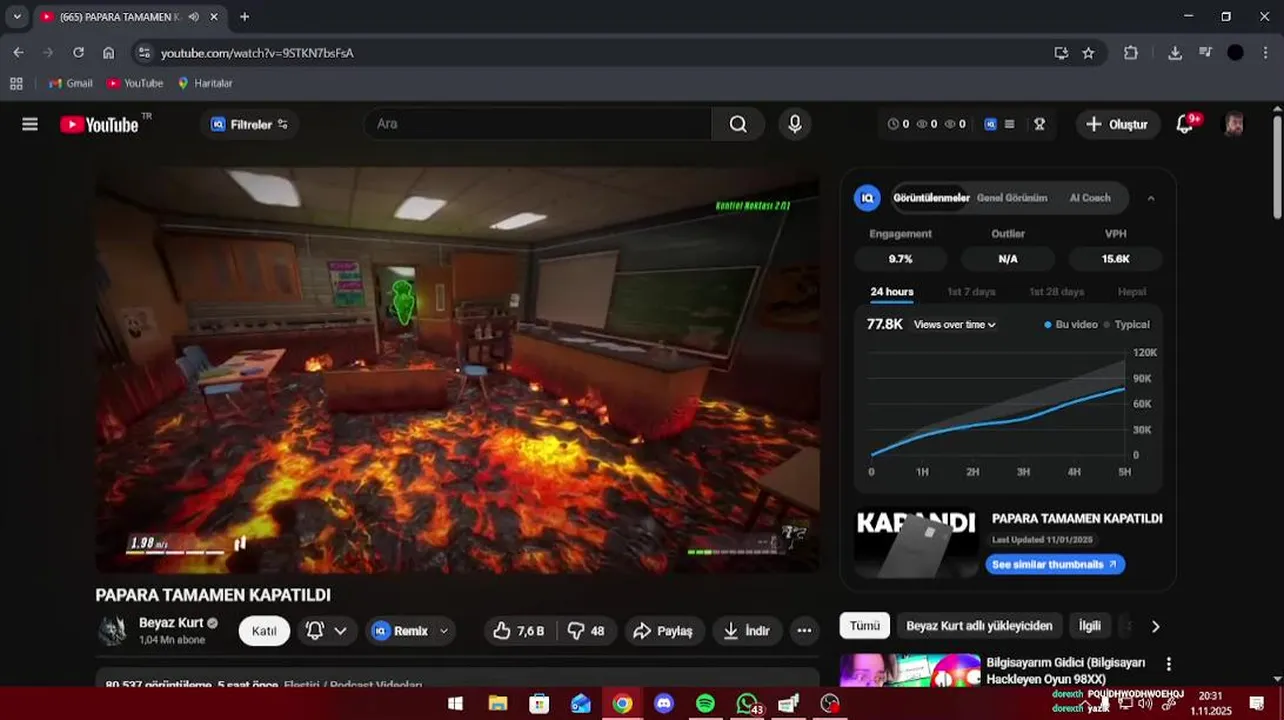Switch to the AI Coach tab
This screenshot has width=1284, height=720.
[x=1090, y=198]
